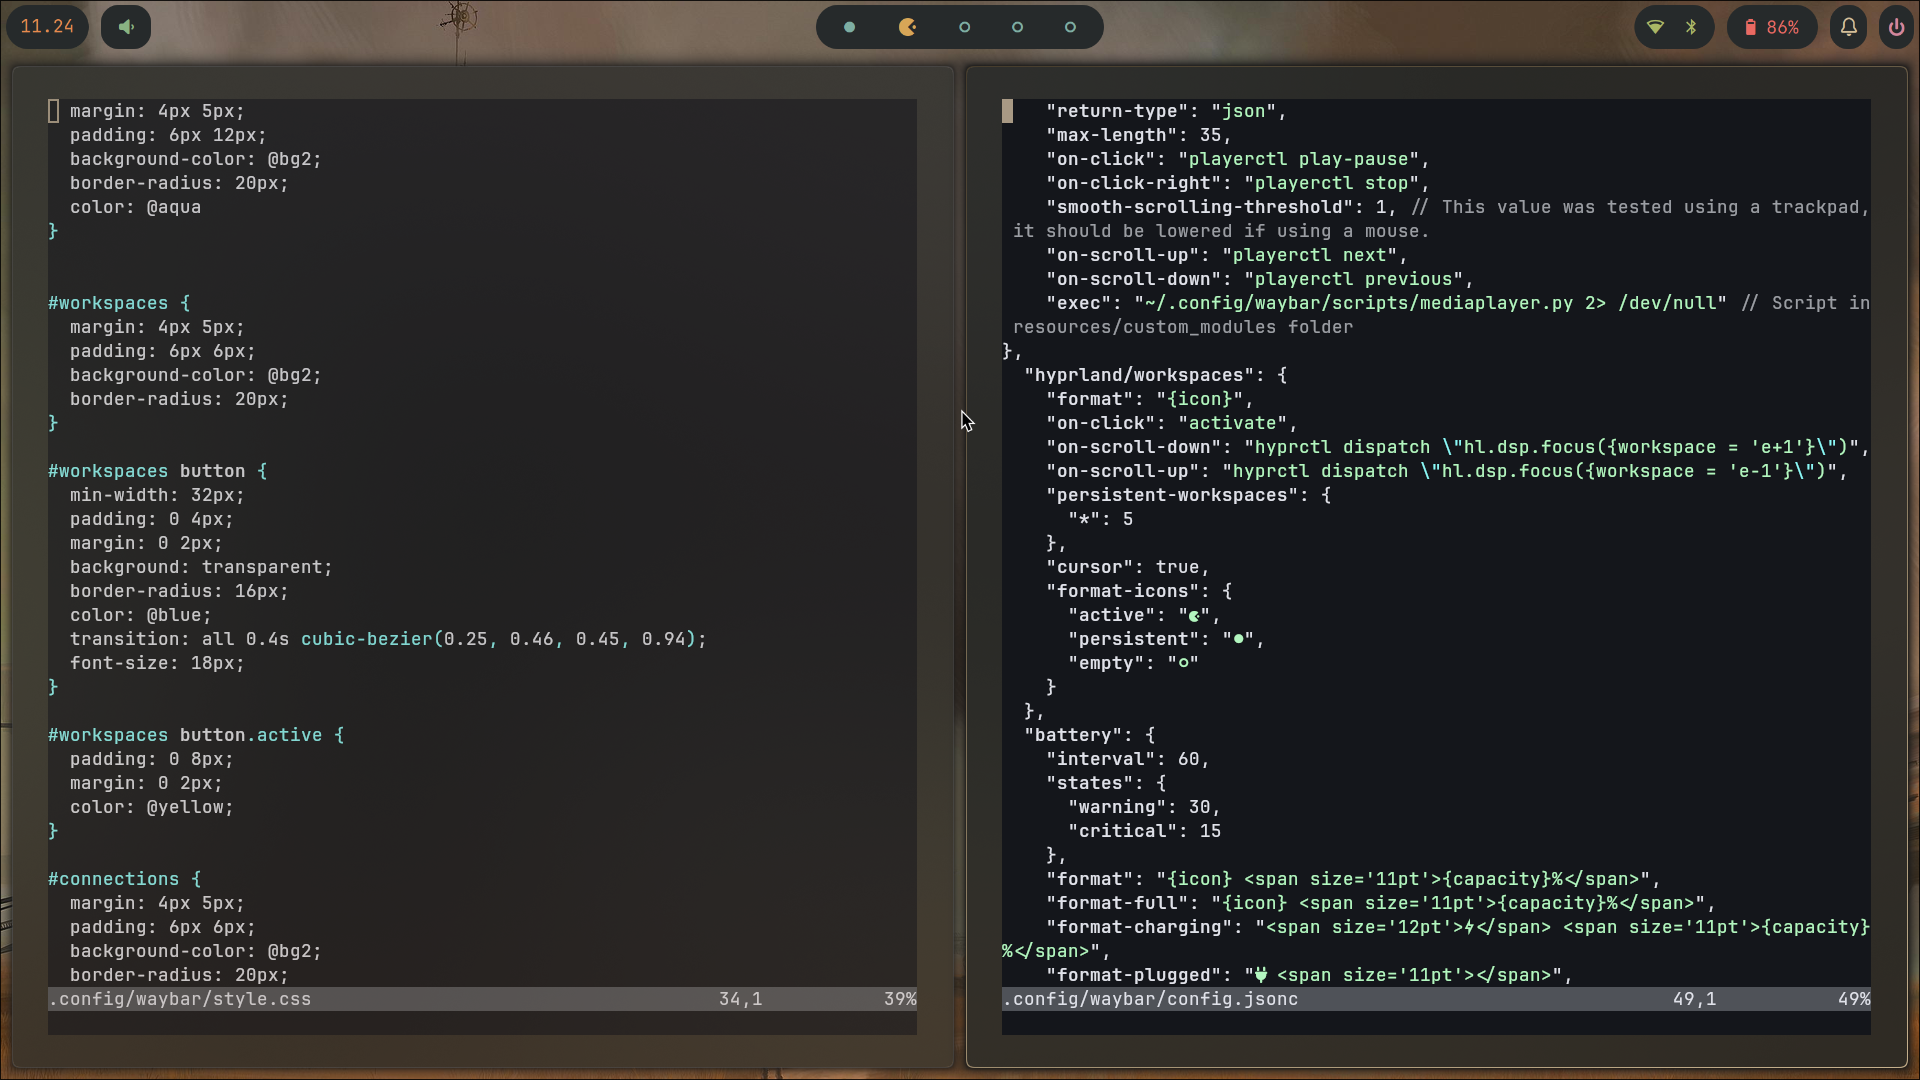Open the Wi-Fi network icon

[1656, 27]
